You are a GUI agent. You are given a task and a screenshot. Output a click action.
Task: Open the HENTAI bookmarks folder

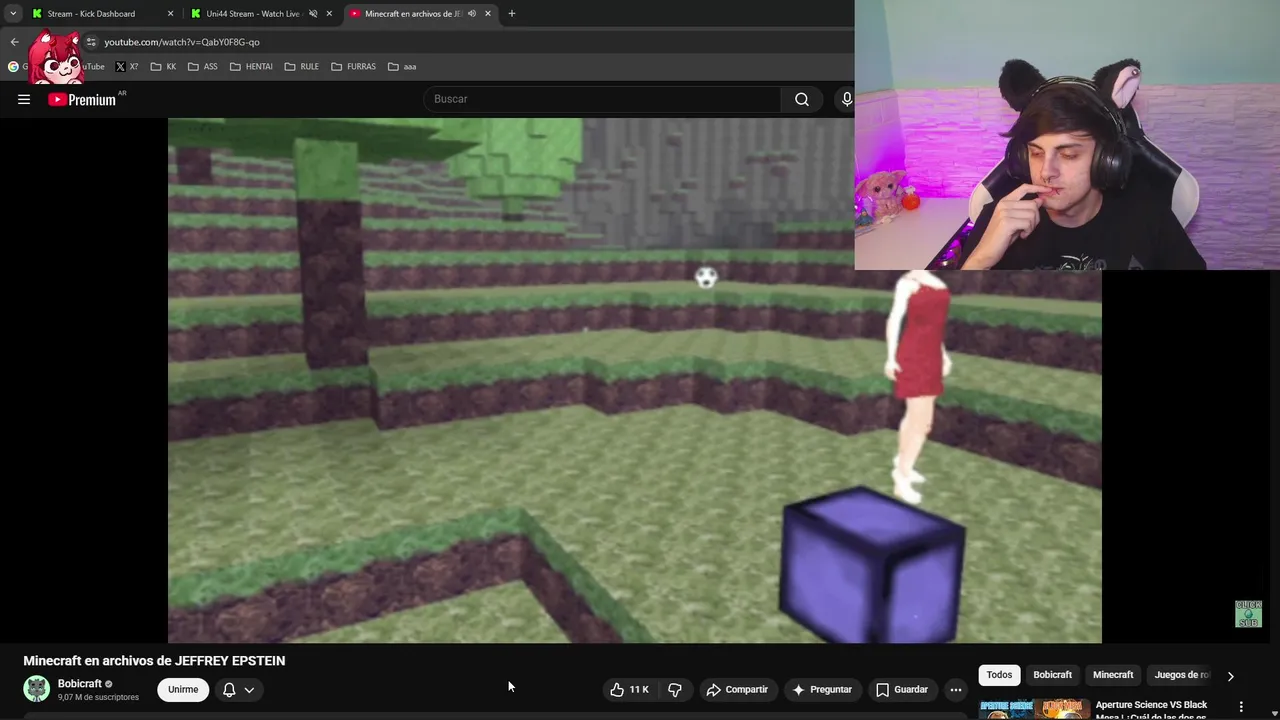click(x=251, y=67)
